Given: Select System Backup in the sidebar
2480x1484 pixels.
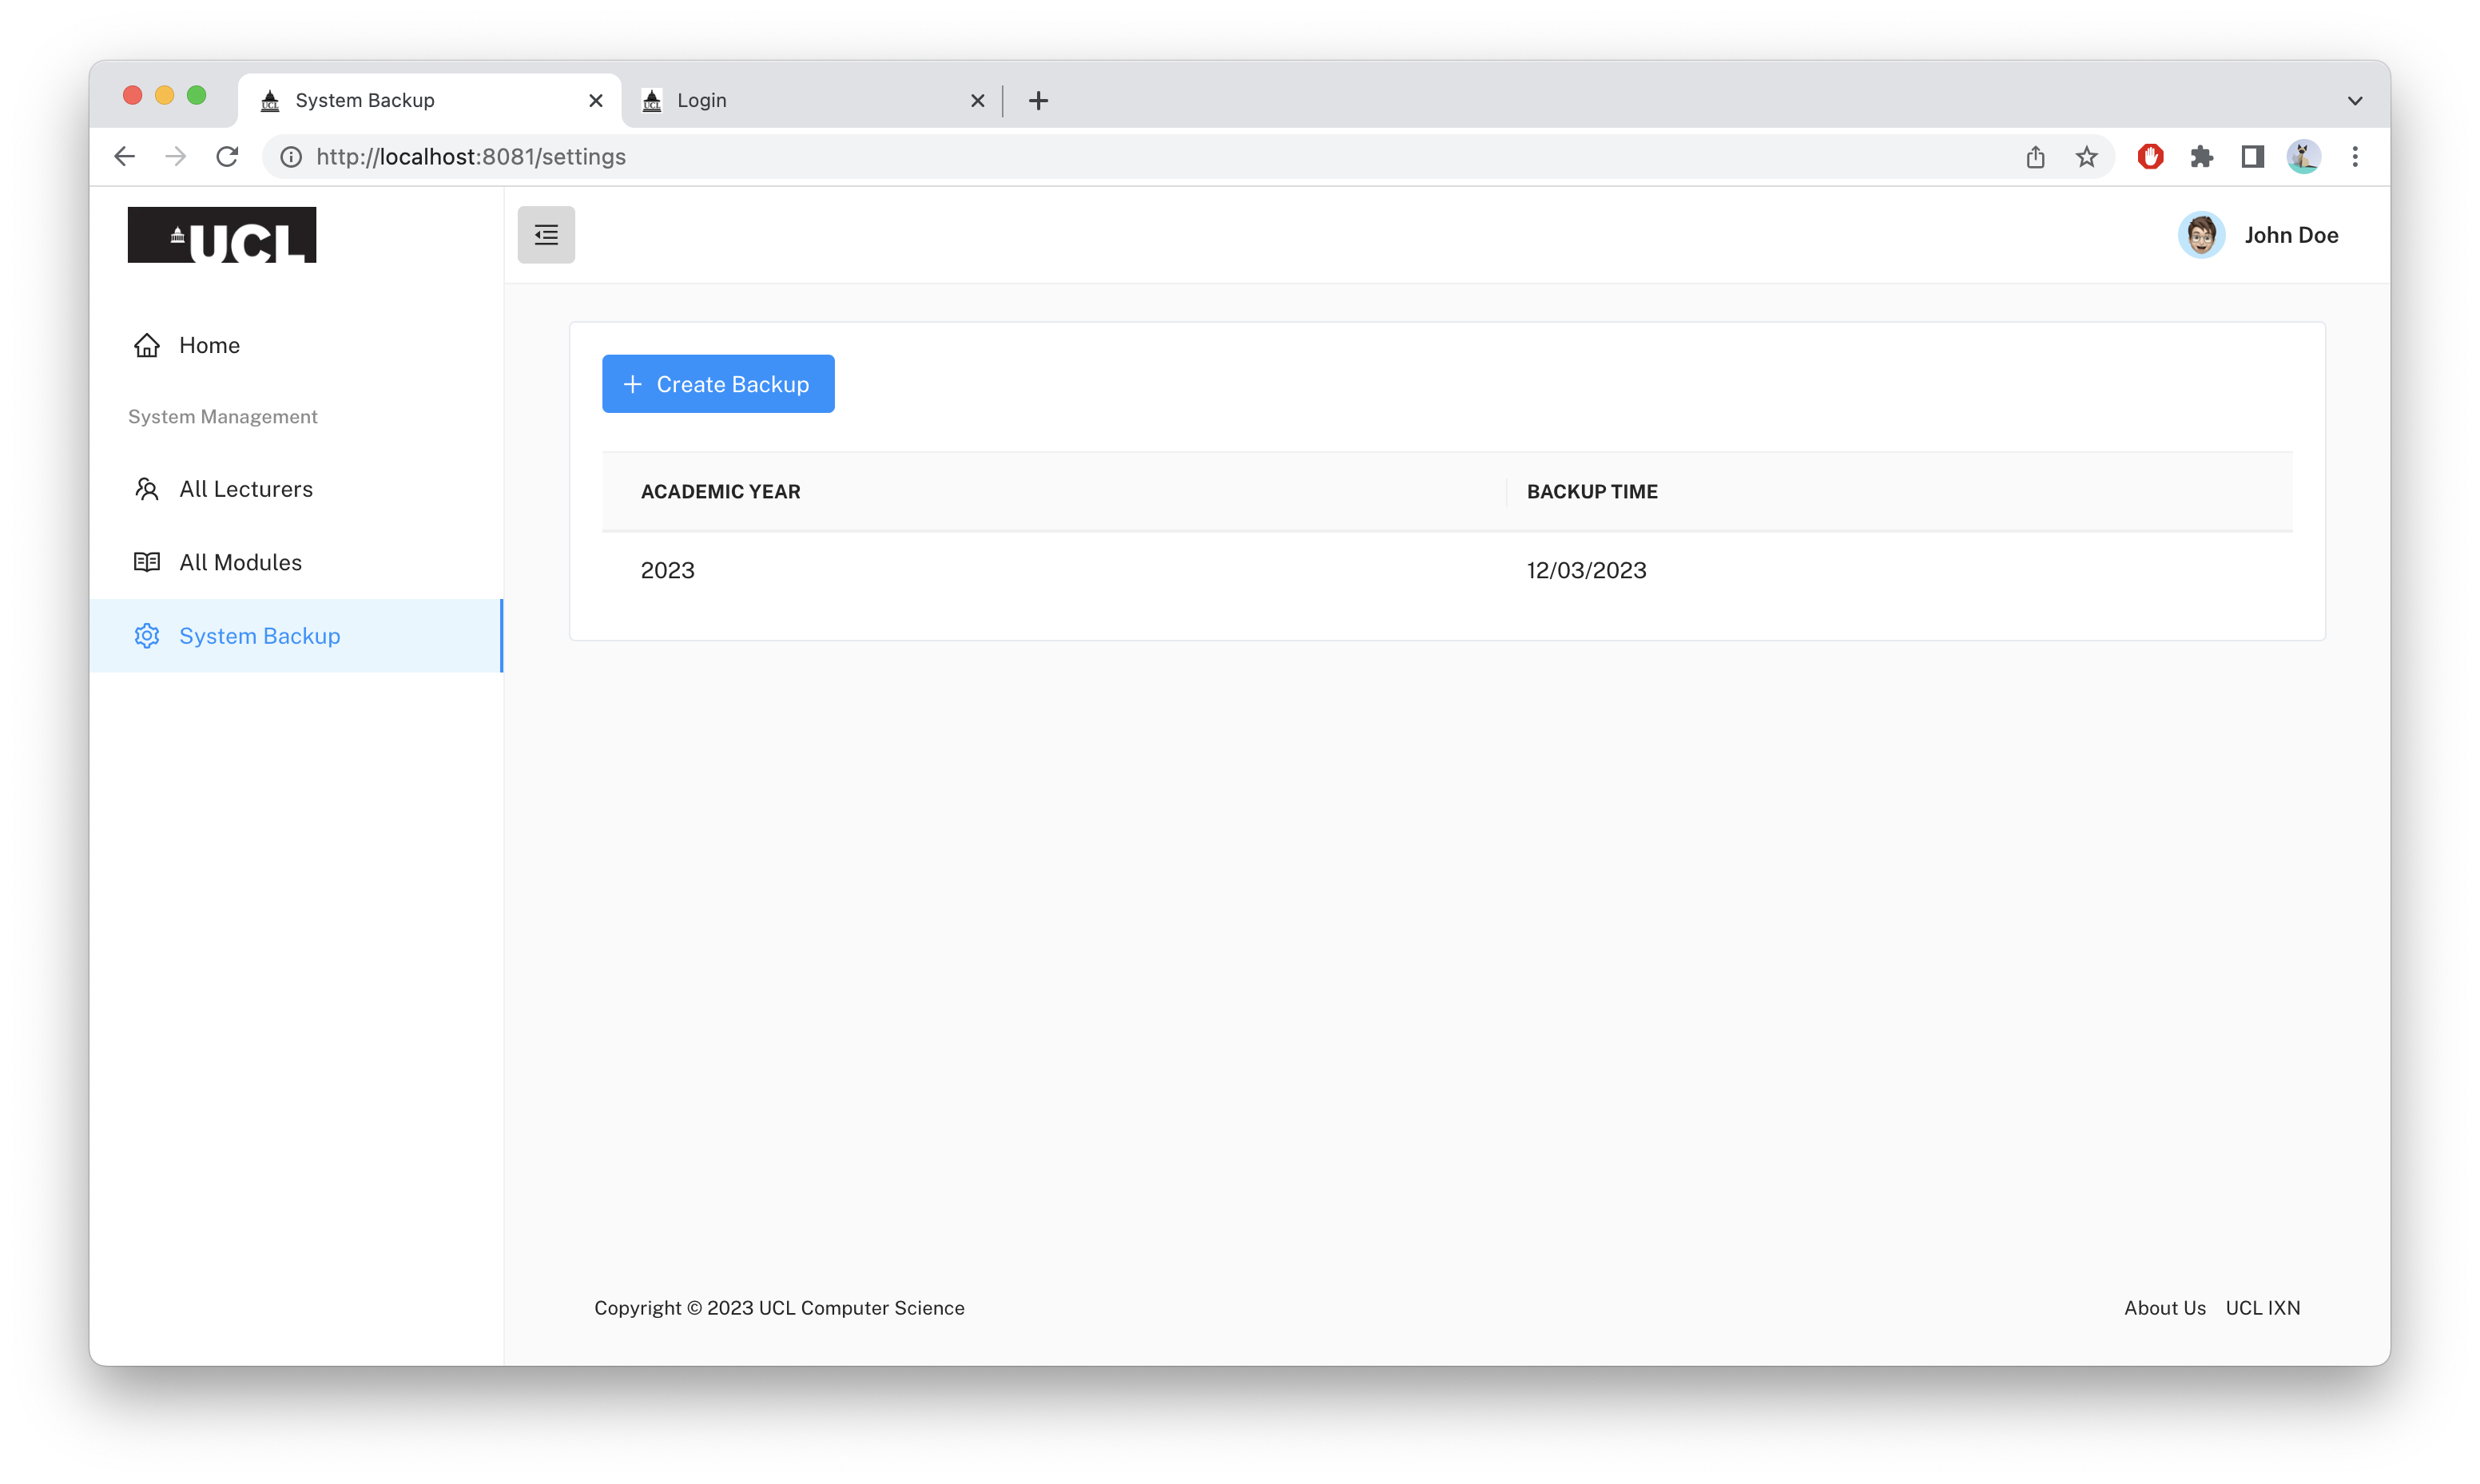Looking at the screenshot, I should tap(296, 636).
